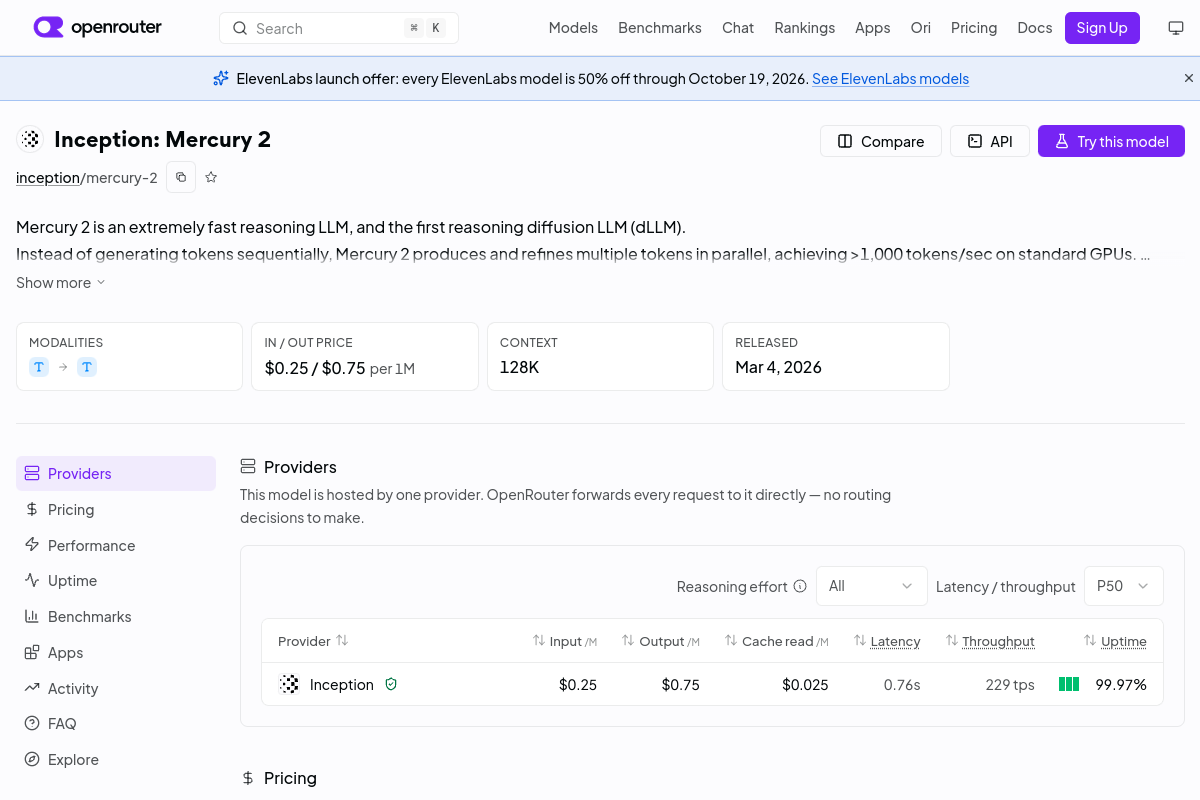The height and width of the screenshot is (800, 1200).
Task: Jump to Activity in the sidebar
Action: coord(116,688)
